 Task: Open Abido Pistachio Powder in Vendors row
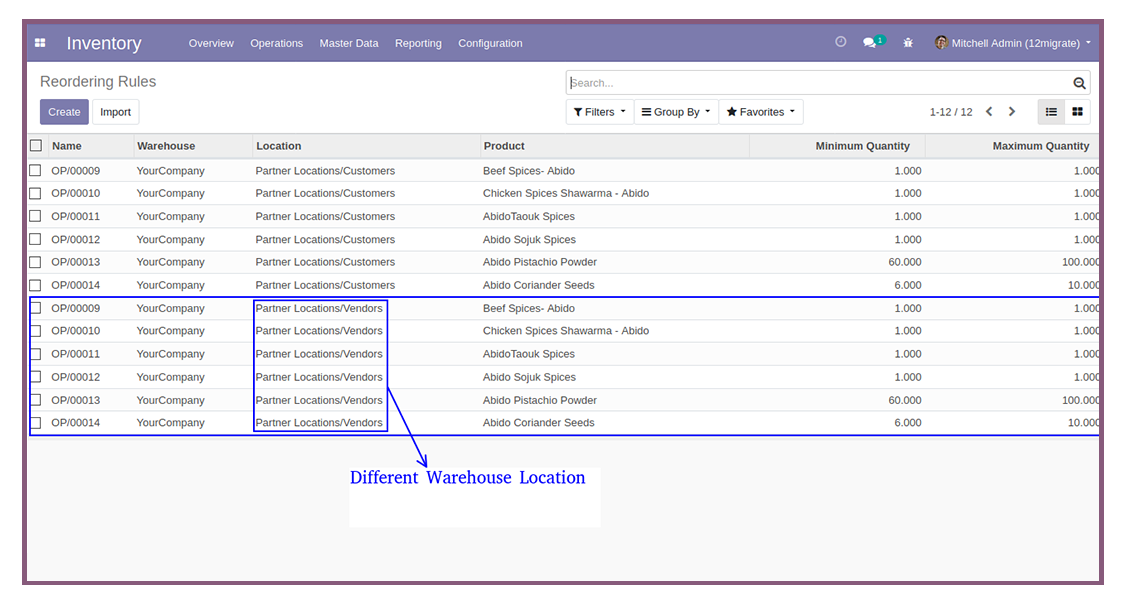pyautogui.click(x=540, y=400)
